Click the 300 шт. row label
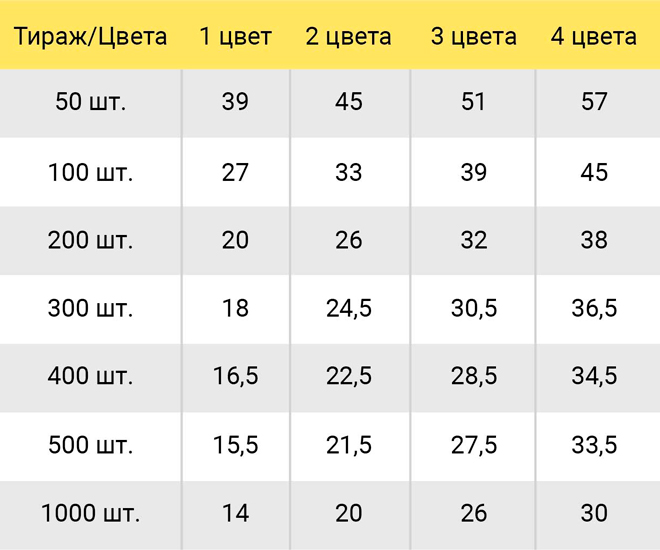This screenshot has width=660, height=550. (x=90, y=308)
